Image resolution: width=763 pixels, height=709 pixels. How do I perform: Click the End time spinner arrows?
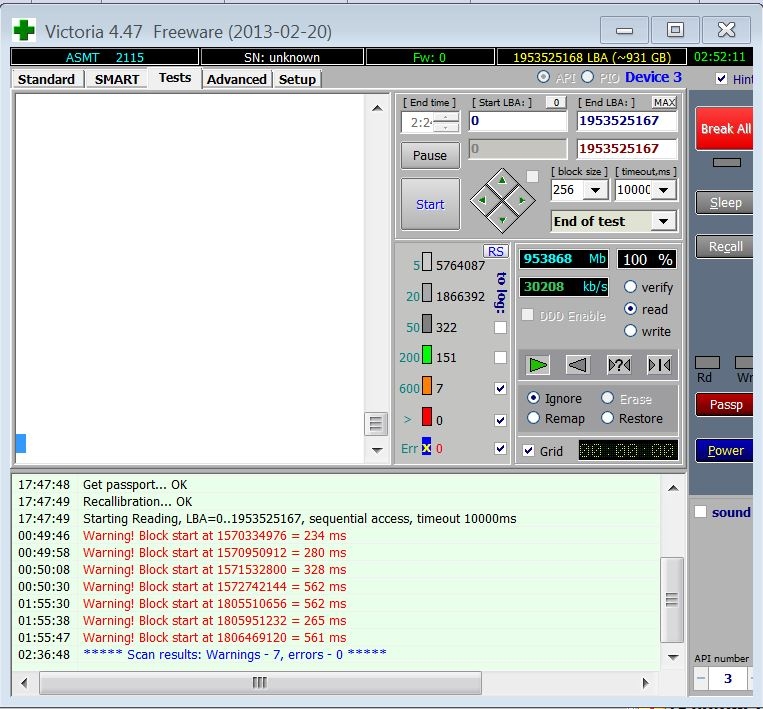point(446,122)
